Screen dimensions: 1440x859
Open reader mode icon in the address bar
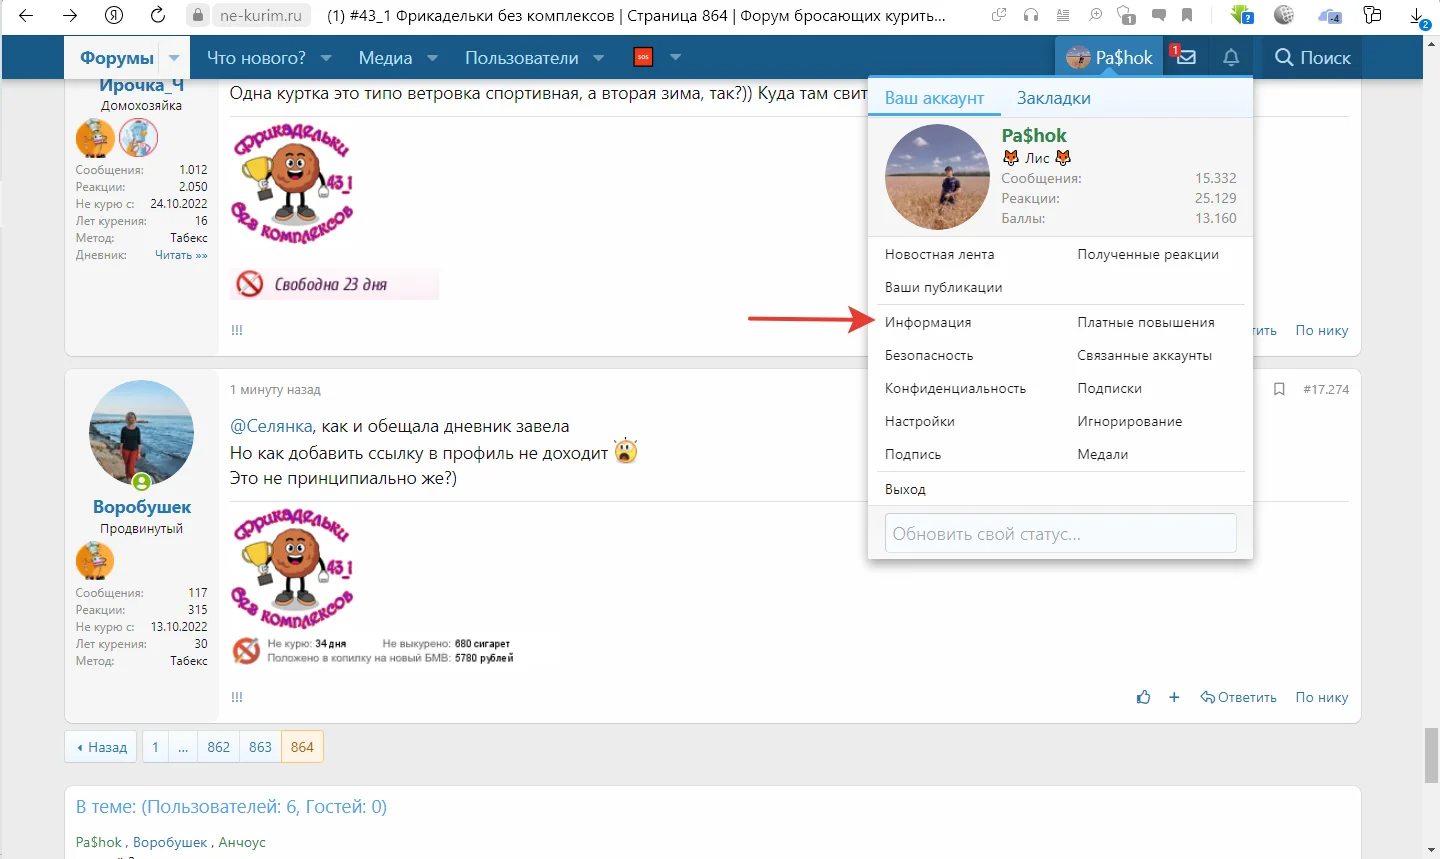click(x=1063, y=16)
